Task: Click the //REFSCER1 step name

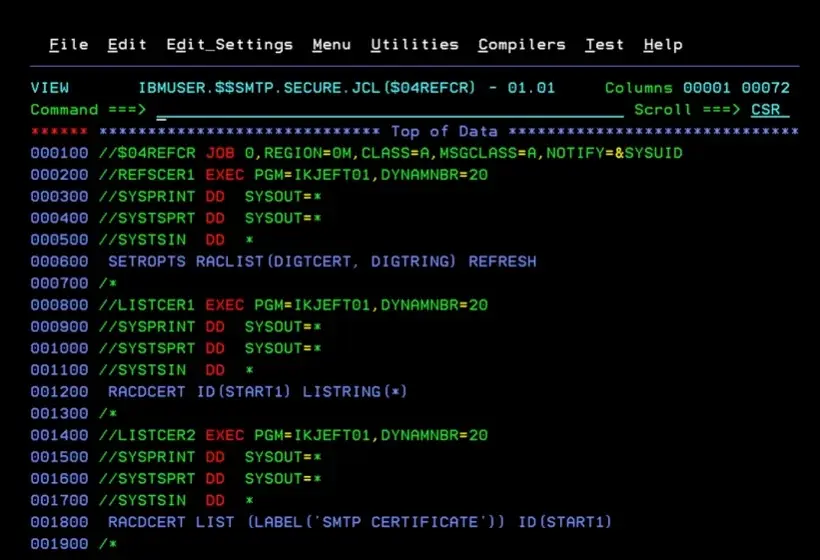Action: pos(147,175)
